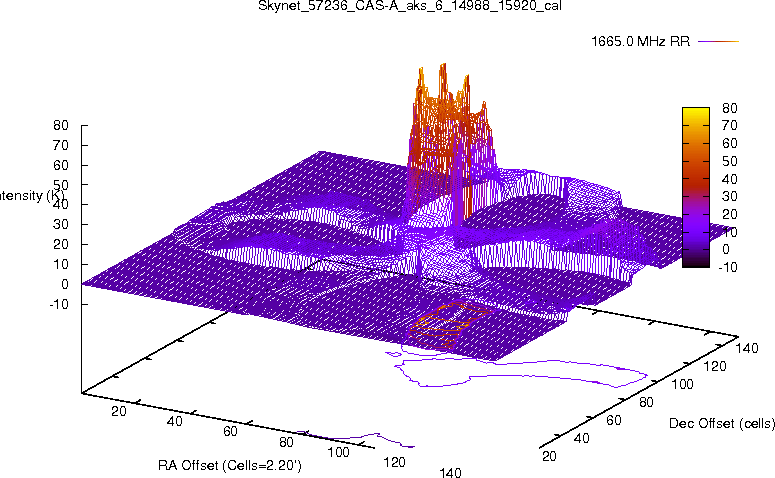
Task: Click the 20 tick on the RA Offset axis
Action: tap(119, 411)
